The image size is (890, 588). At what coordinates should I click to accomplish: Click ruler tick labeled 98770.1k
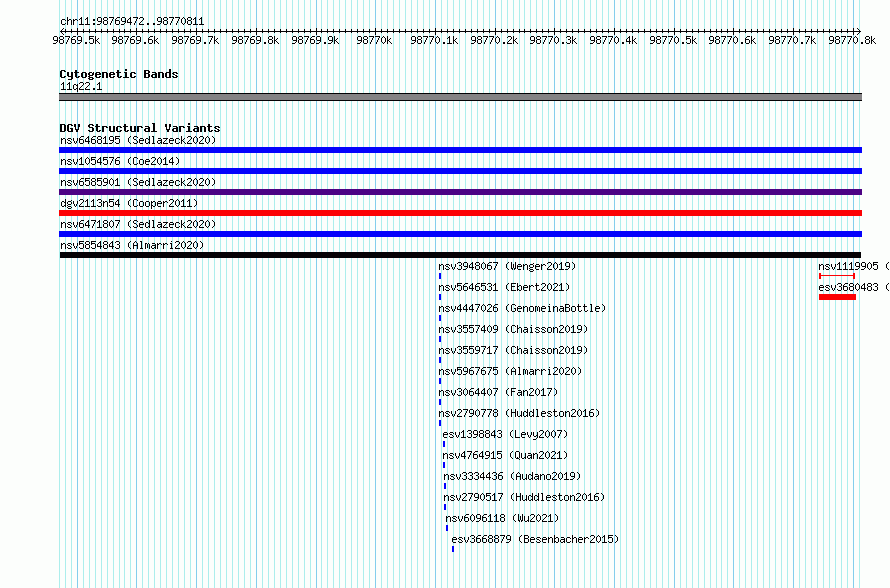(434, 40)
